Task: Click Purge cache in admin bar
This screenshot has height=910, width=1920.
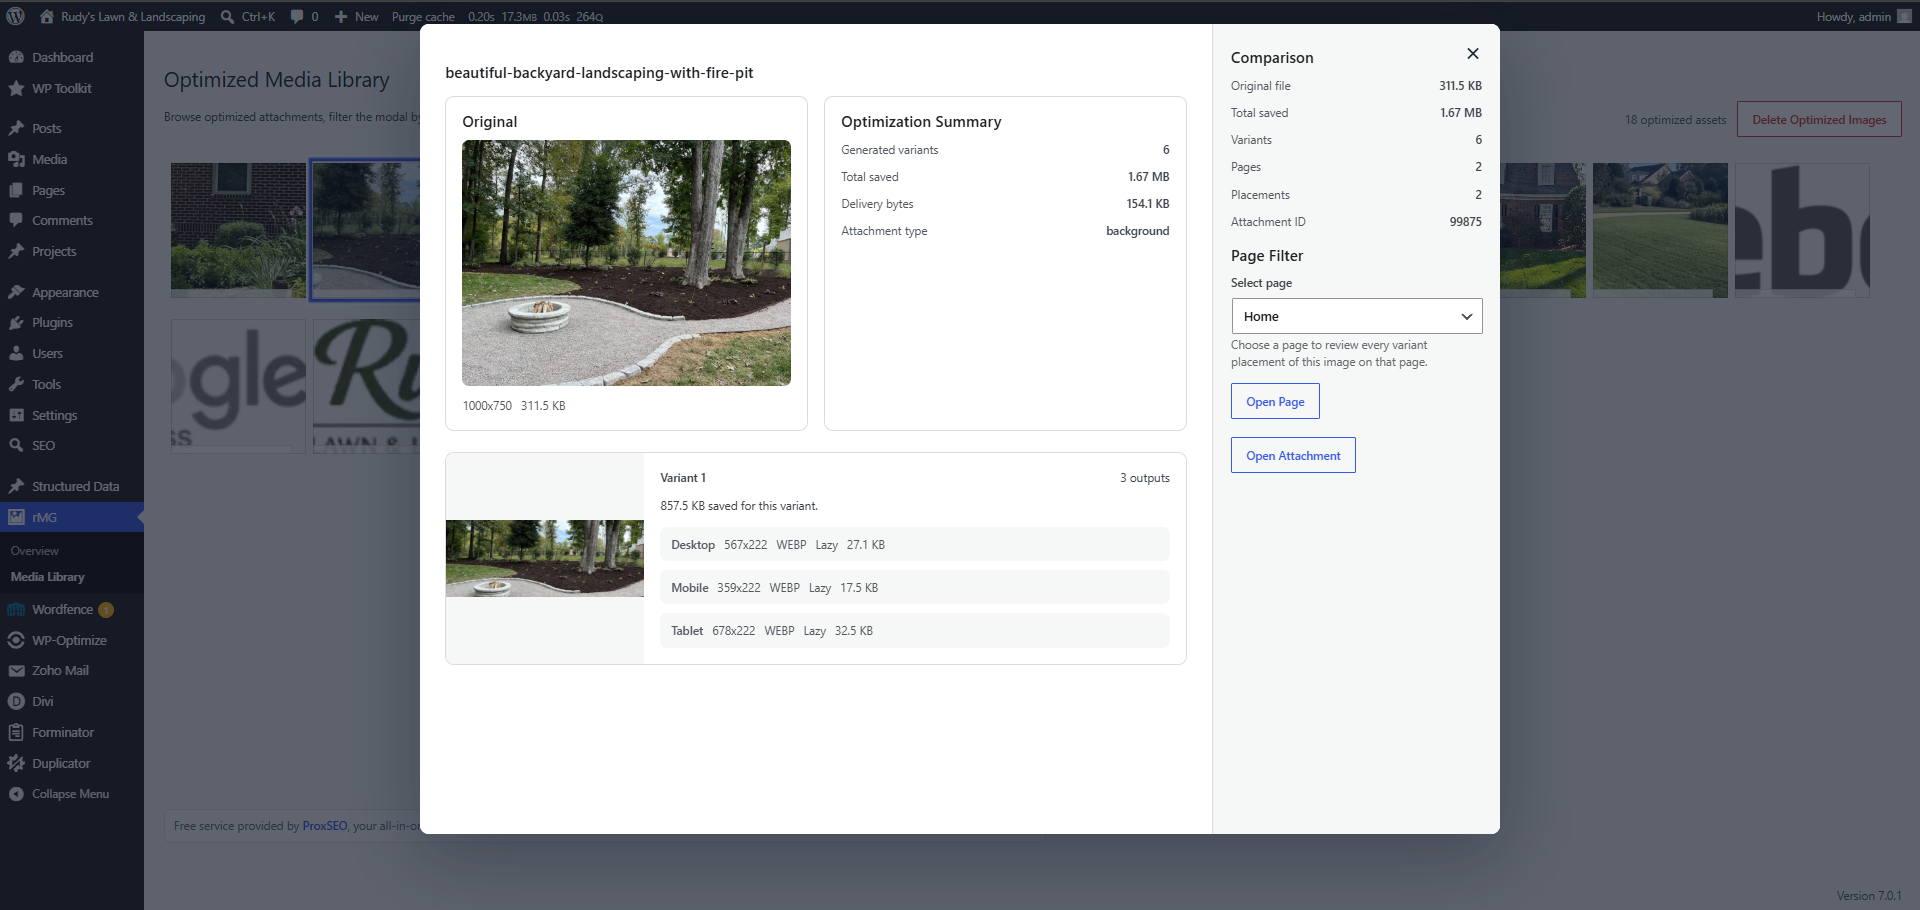Action: point(423,17)
